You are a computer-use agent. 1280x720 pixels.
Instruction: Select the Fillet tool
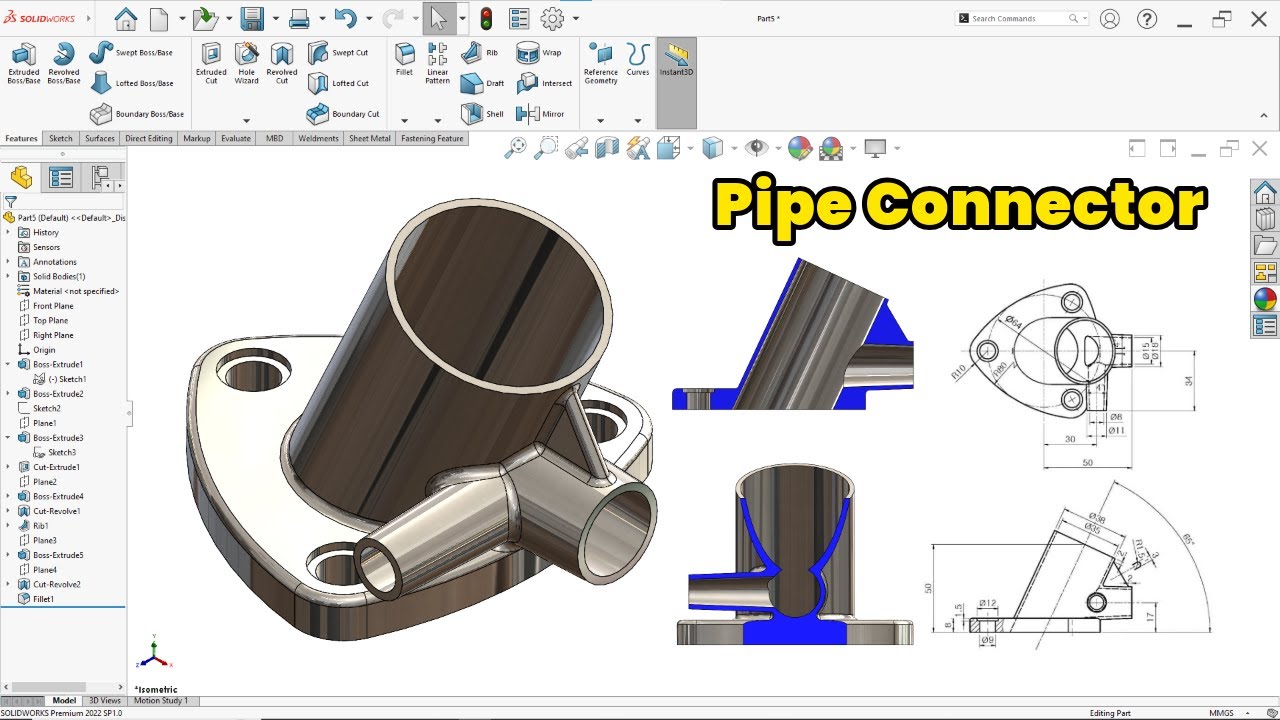(x=404, y=59)
